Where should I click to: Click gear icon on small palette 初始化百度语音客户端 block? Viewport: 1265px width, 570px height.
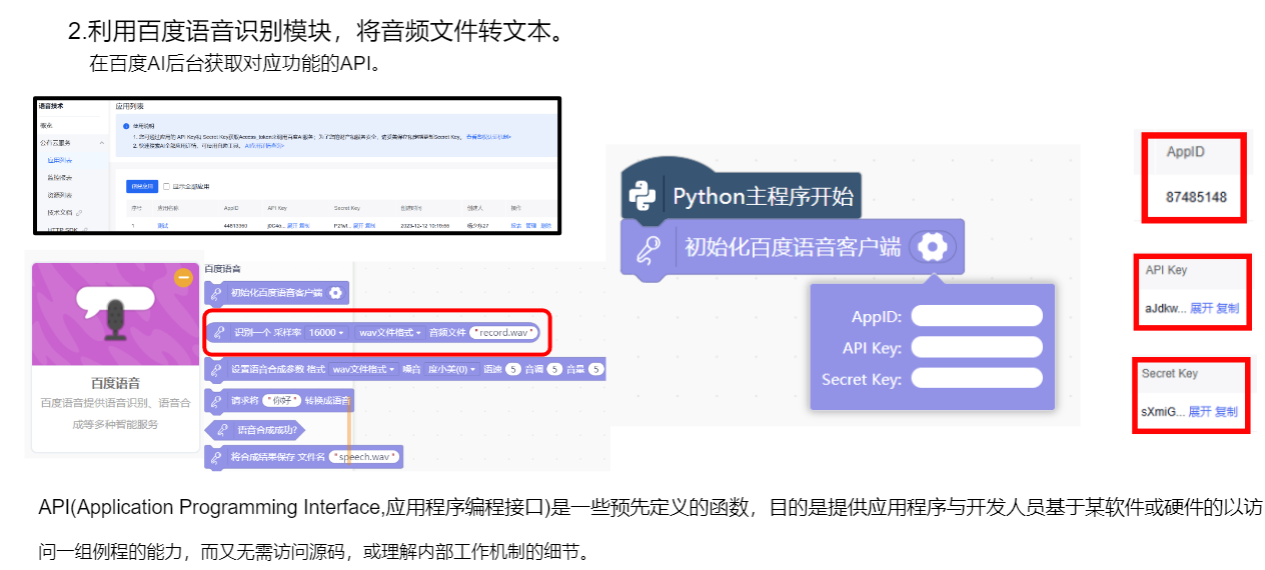point(336,293)
